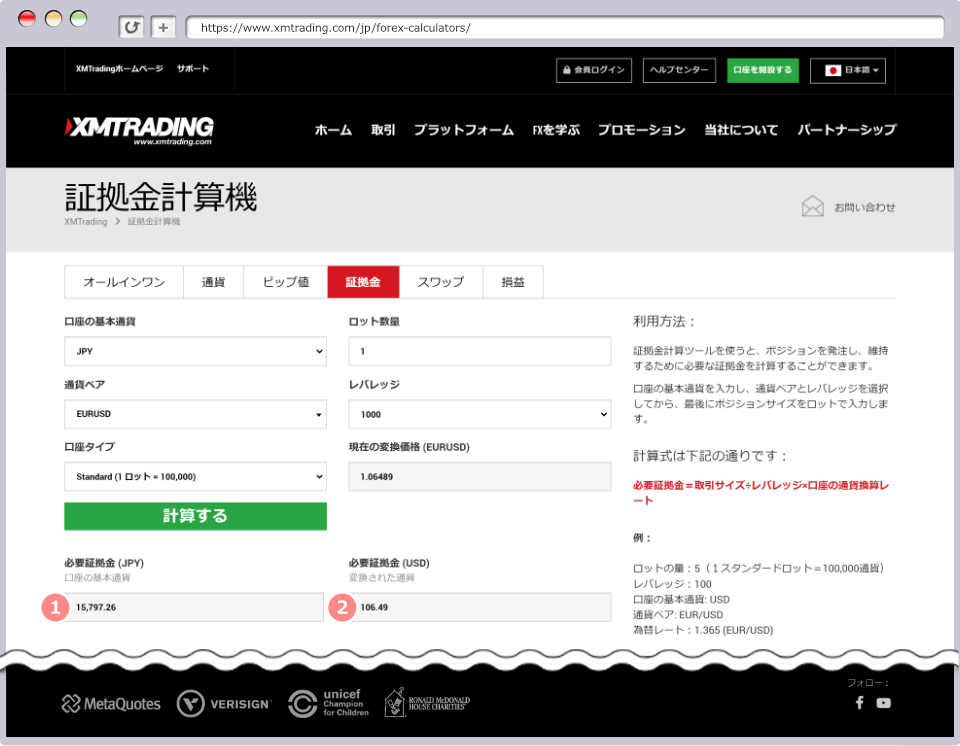Image resolution: width=960 pixels, height=746 pixels.
Task: Click the お問い合わせ envelope icon
Action: [813, 206]
